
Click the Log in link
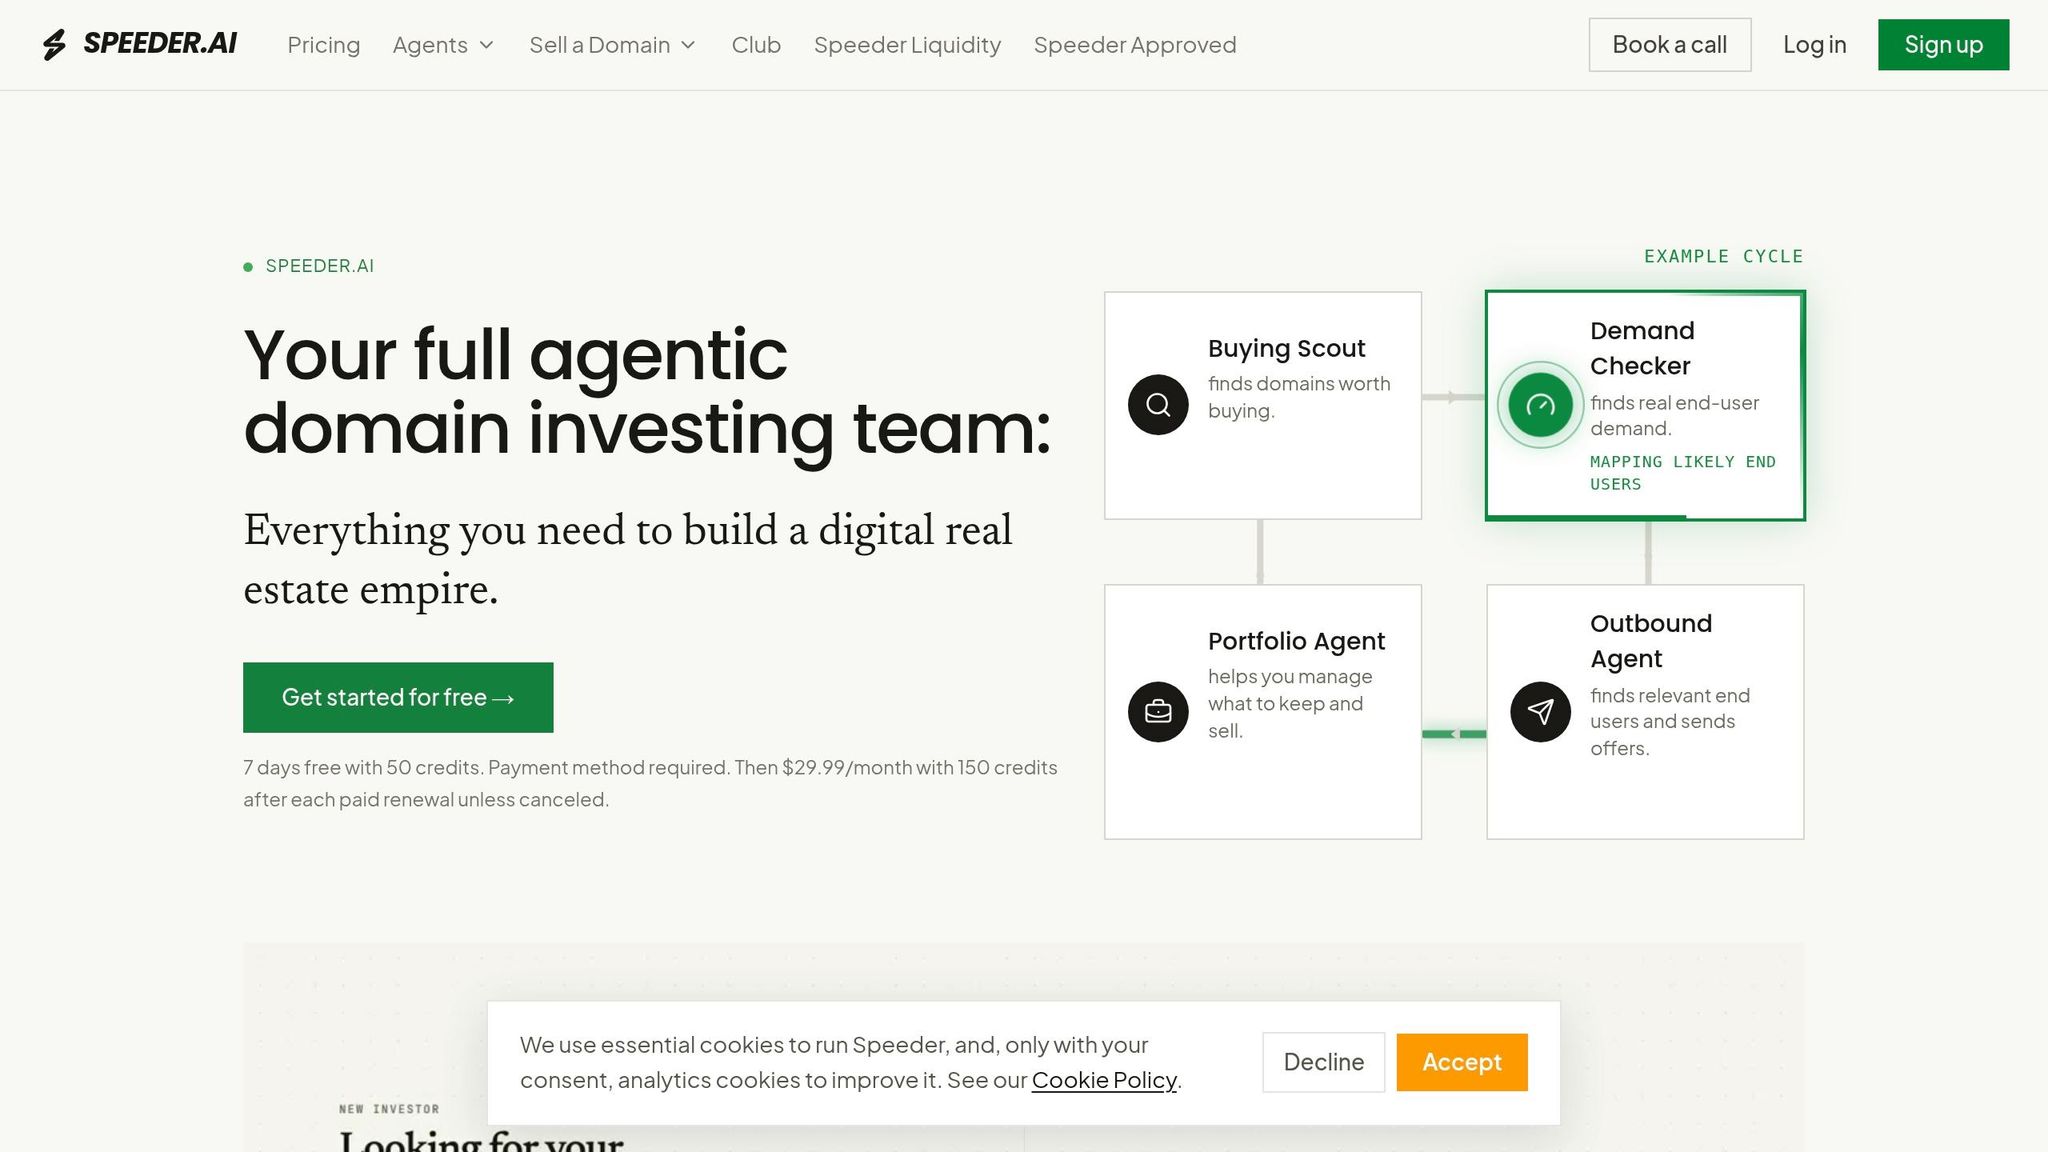tap(1815, 45)
